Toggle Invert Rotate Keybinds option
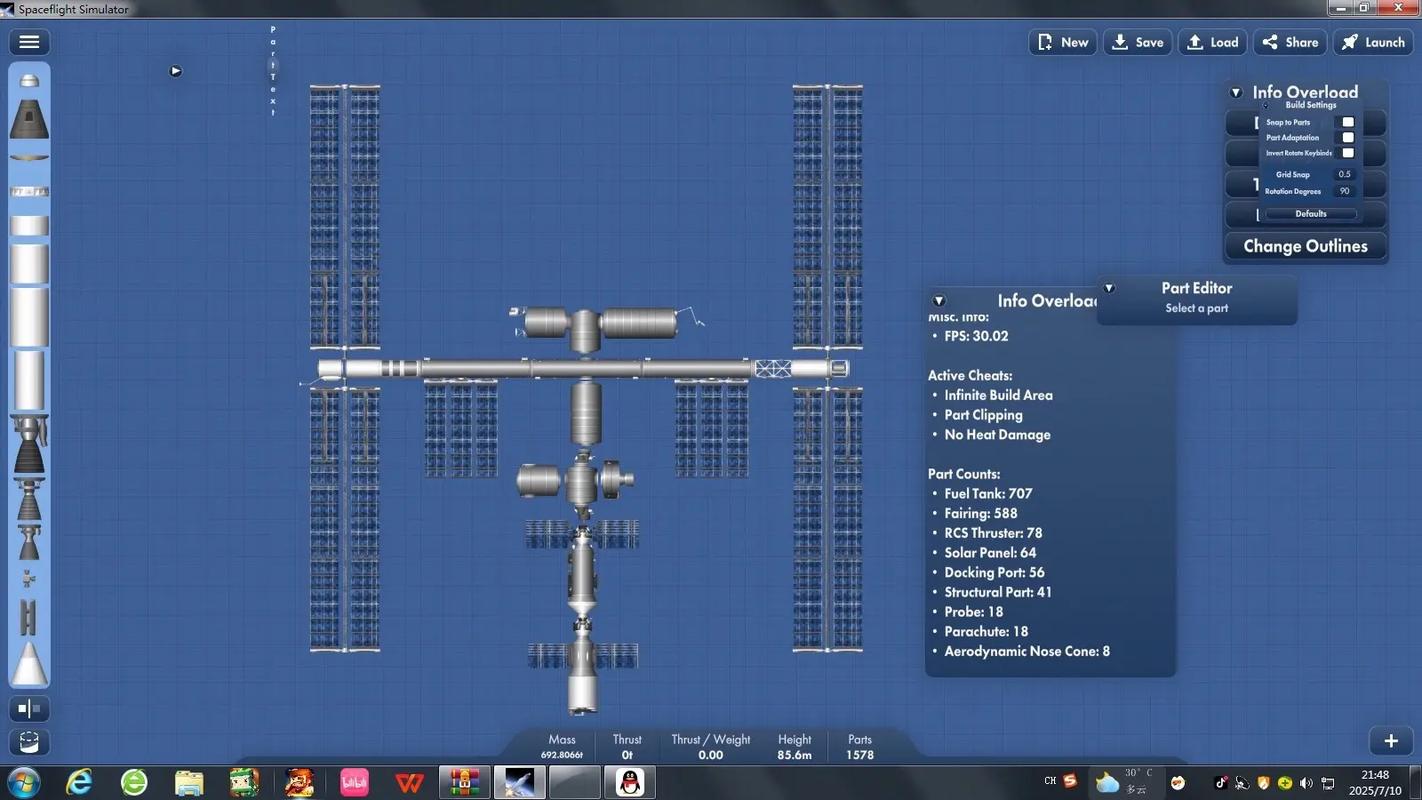Viewport: 1422px width, 800px height. pyautogui.click(x=1347, y=153)
